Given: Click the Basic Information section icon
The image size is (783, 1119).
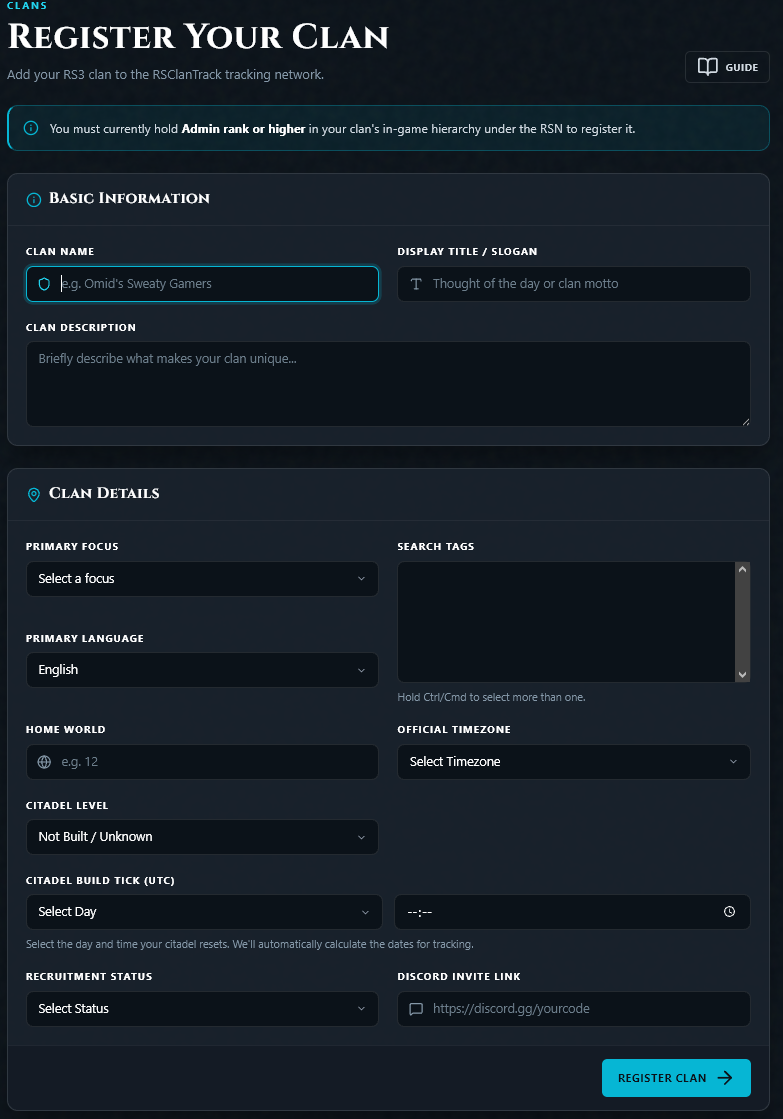Looking at the screenshot, I should pos(34,199).
